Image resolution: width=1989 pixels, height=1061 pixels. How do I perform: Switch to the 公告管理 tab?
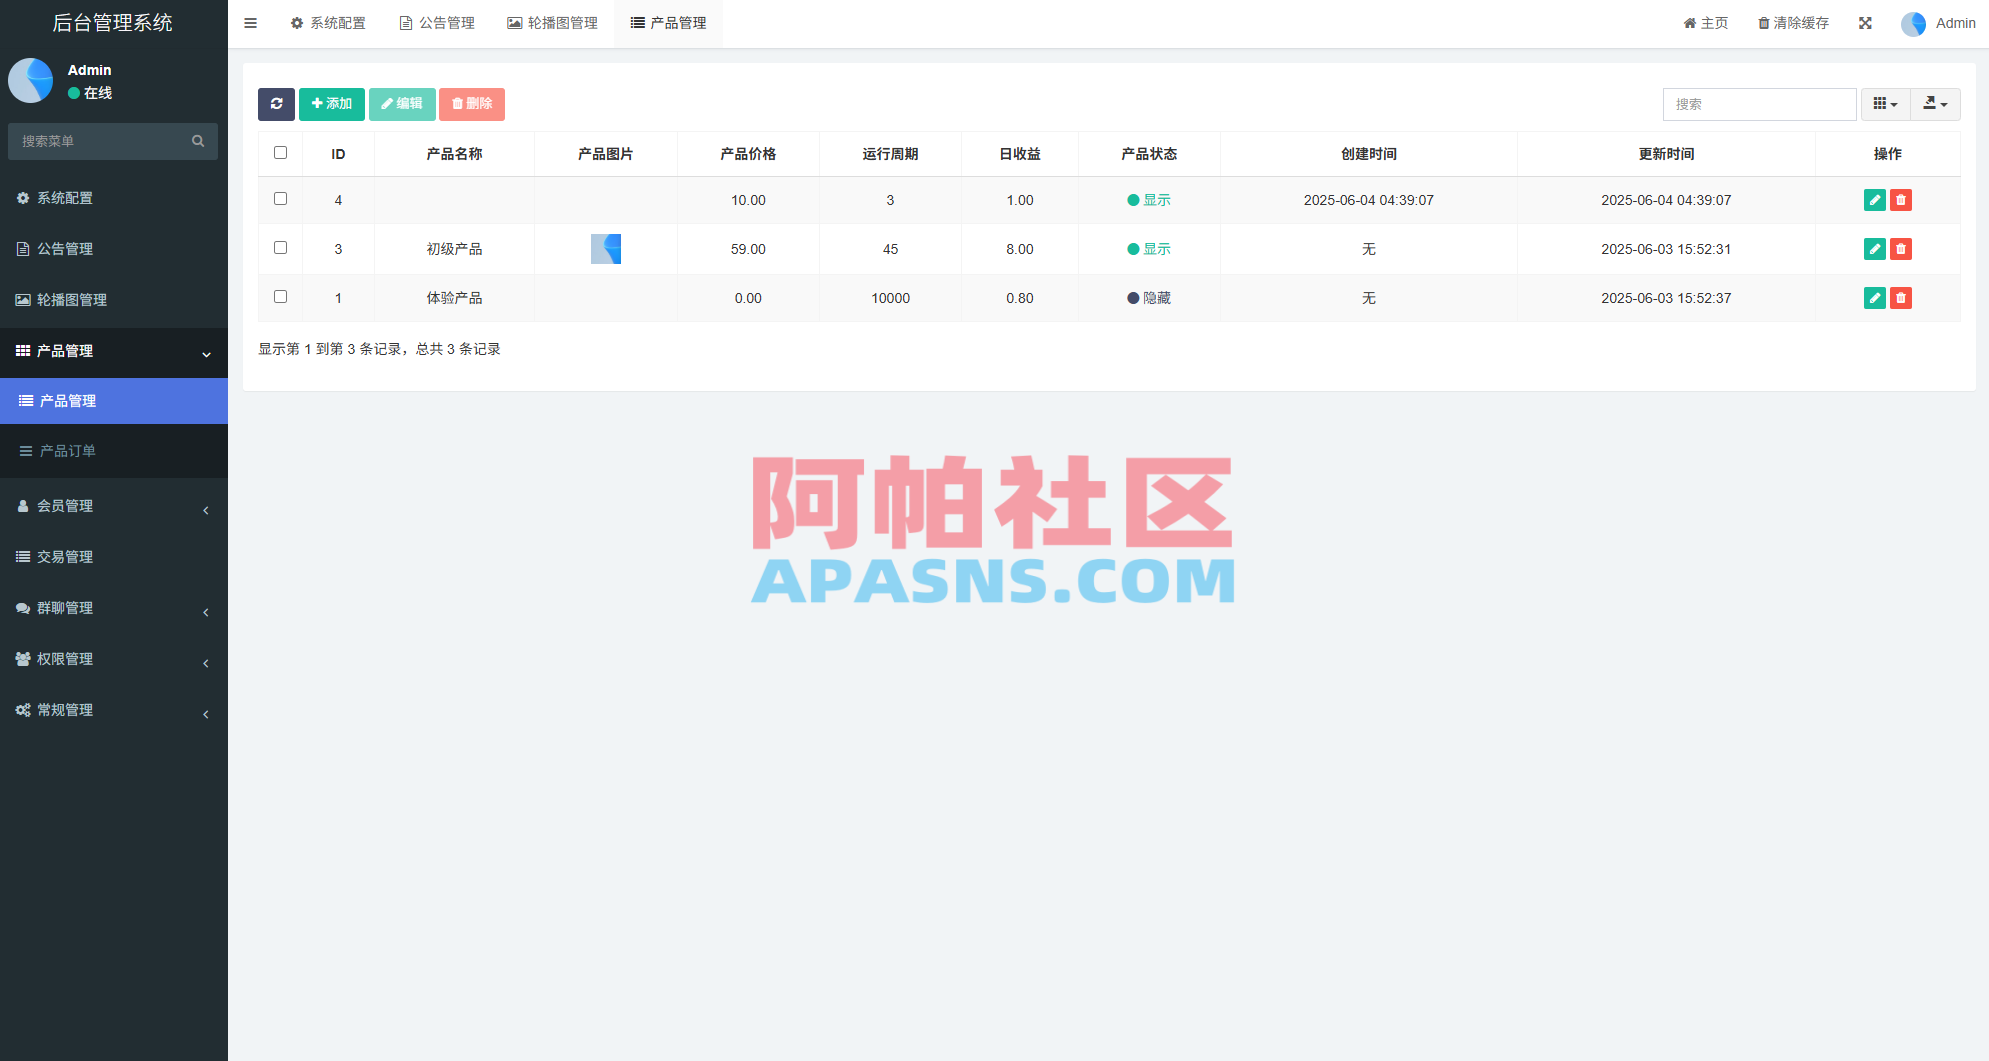pyautogui.click(x=437, y=22)
